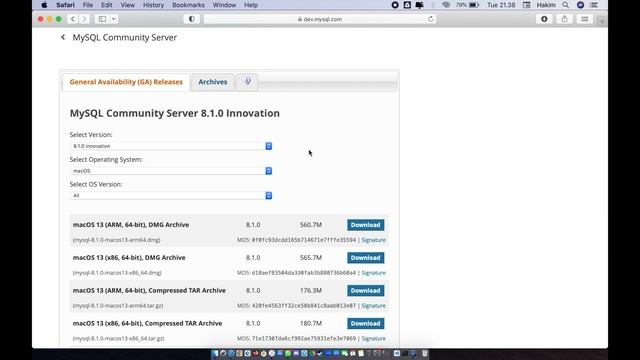Download macOS 13 x86 Compressed TAR Archive

click(x=365, y=323)
